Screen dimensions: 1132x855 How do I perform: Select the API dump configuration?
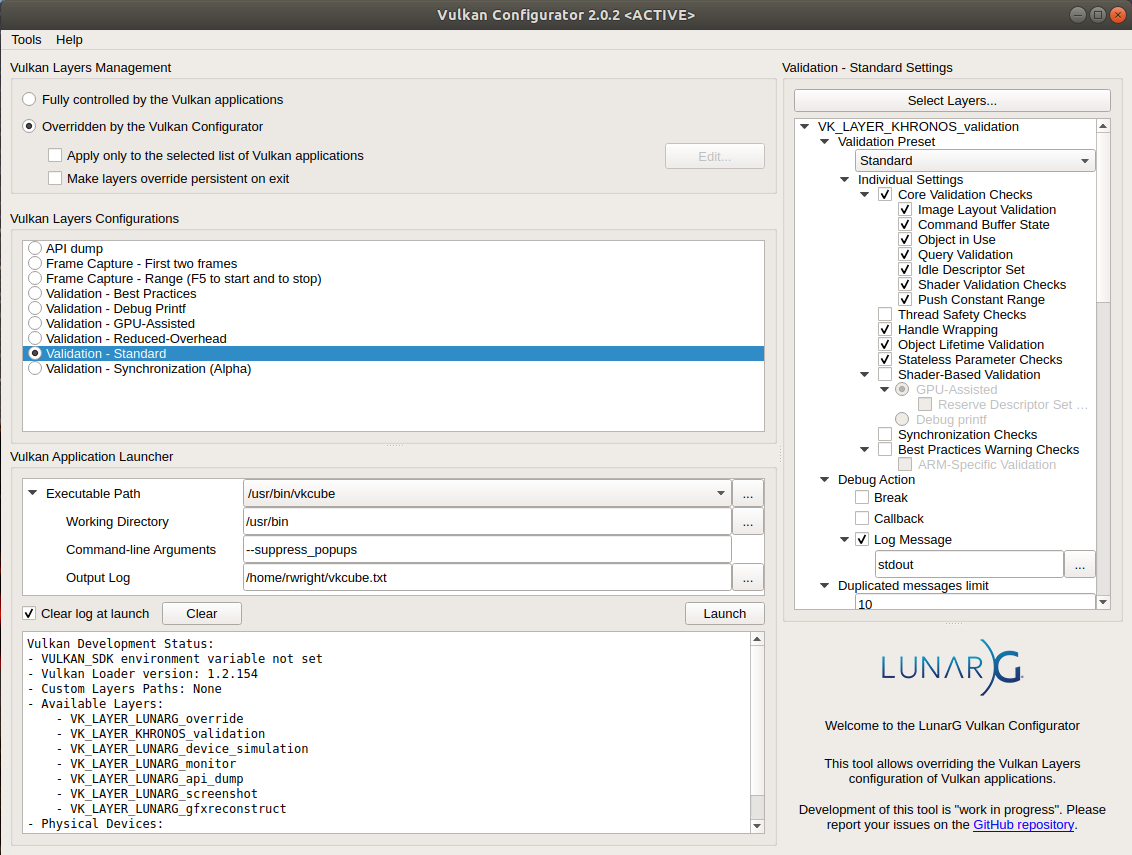coord(36,248)
